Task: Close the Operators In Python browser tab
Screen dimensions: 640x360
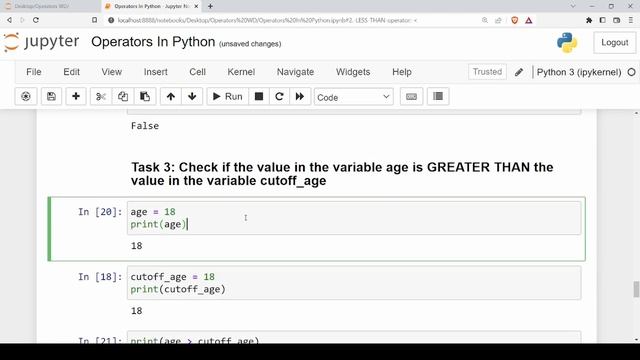Action: point(196,7)
